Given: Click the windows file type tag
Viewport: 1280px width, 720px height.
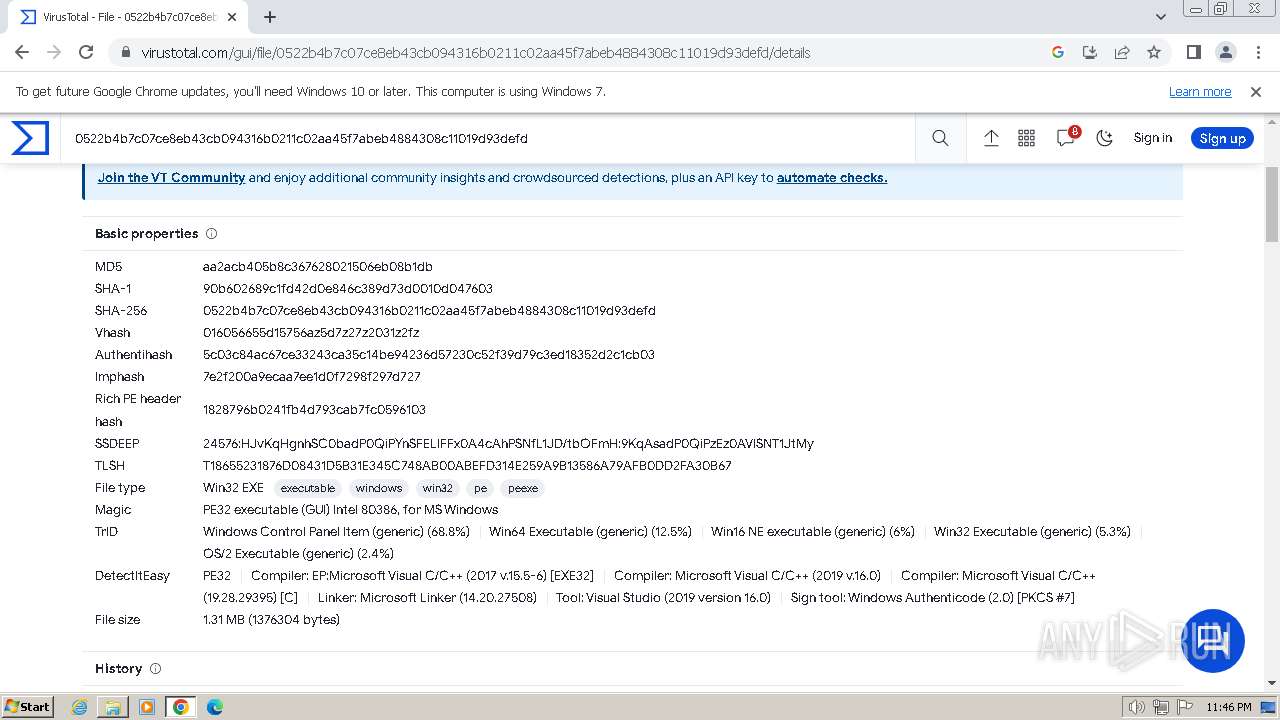Looking at the screenshot, I should click(379, 488).
